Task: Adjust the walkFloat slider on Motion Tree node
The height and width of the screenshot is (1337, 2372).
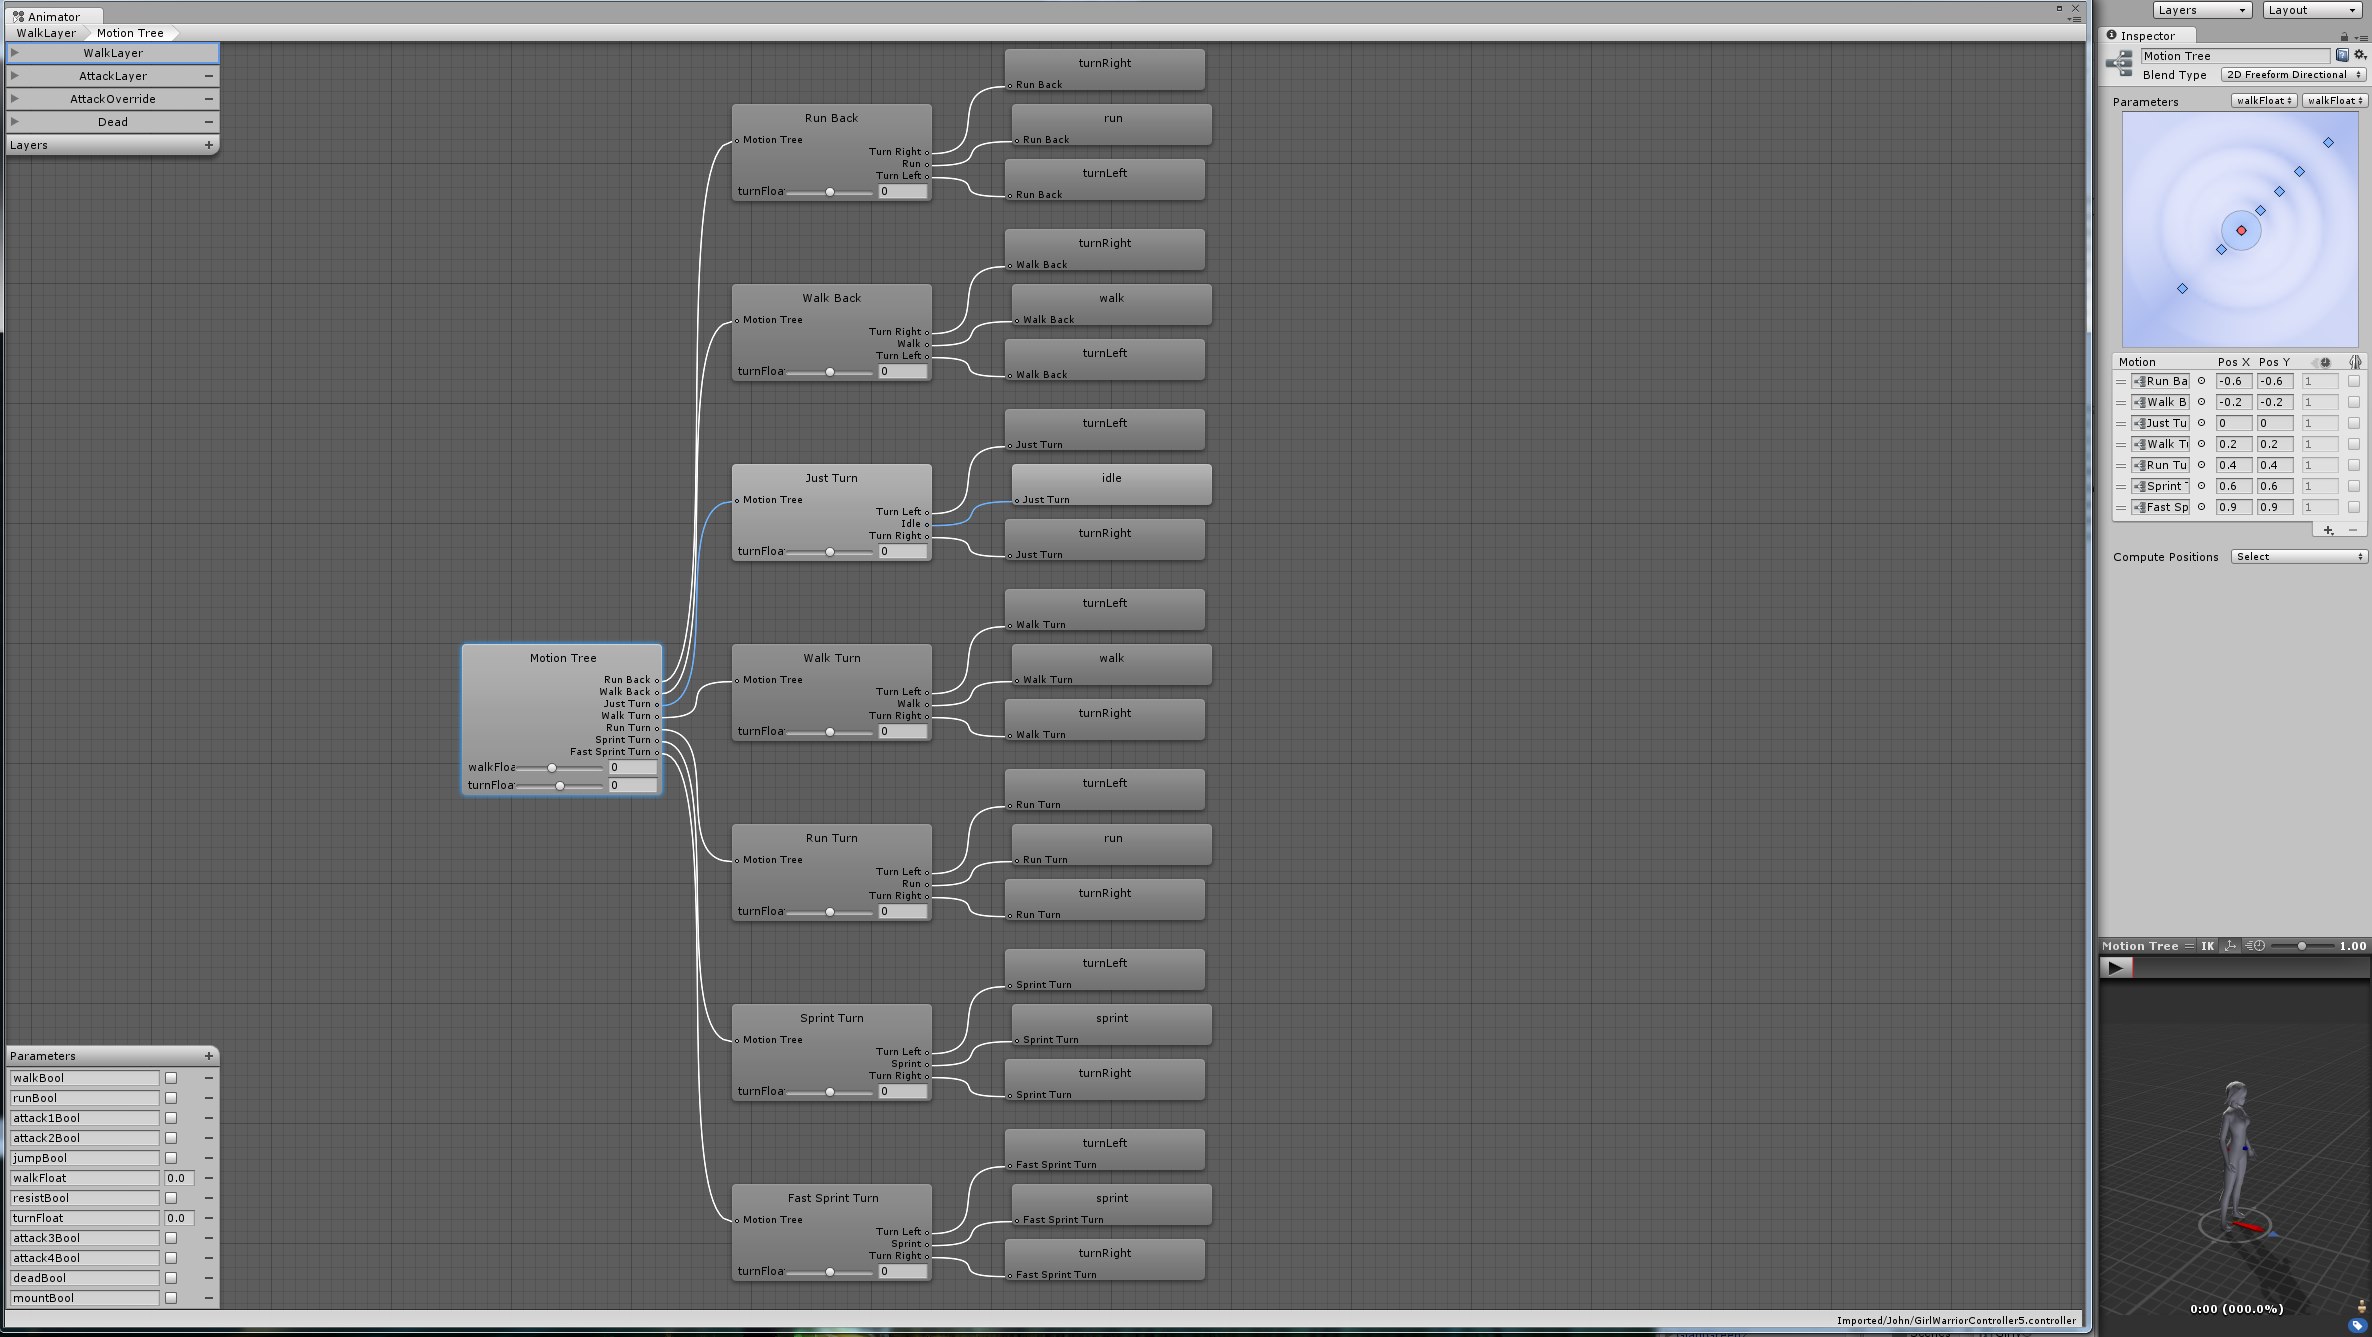Action: [x=560, y=768]
